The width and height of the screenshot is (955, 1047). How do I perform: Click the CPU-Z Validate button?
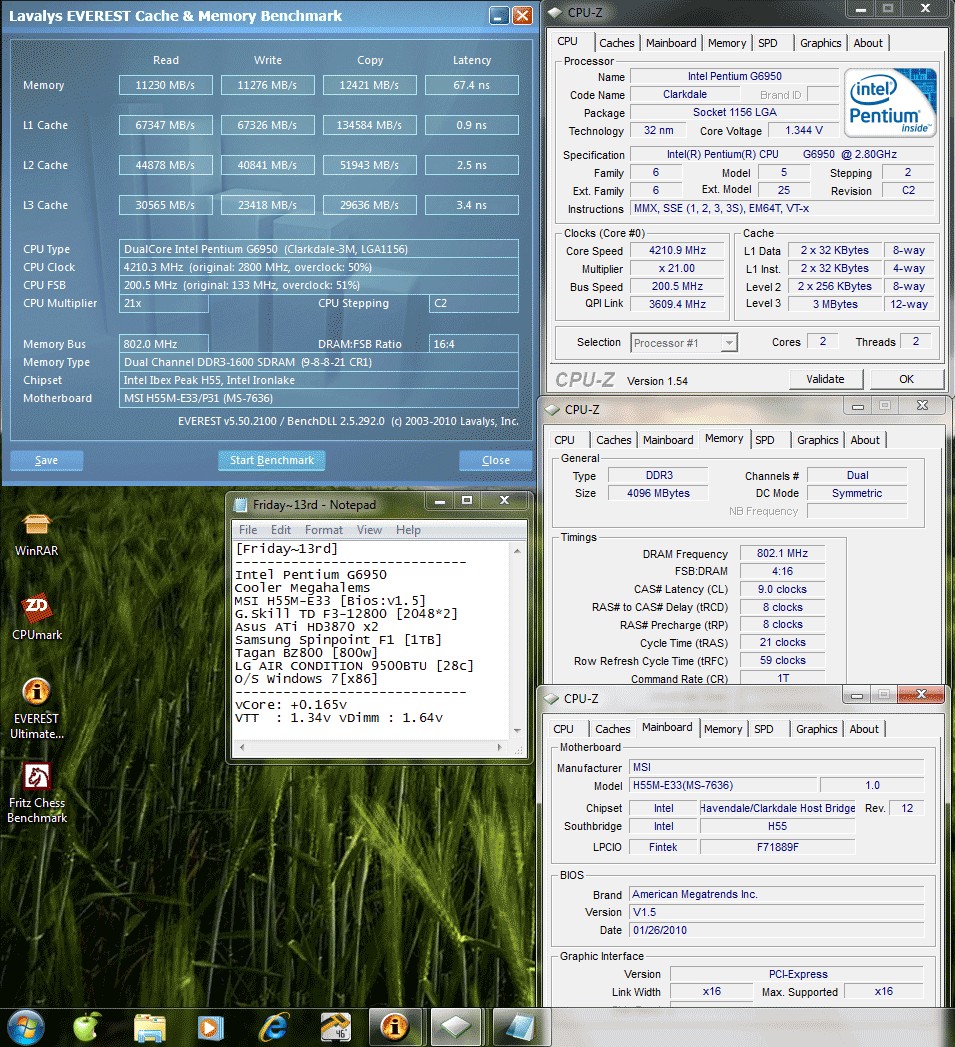point(825,379)
